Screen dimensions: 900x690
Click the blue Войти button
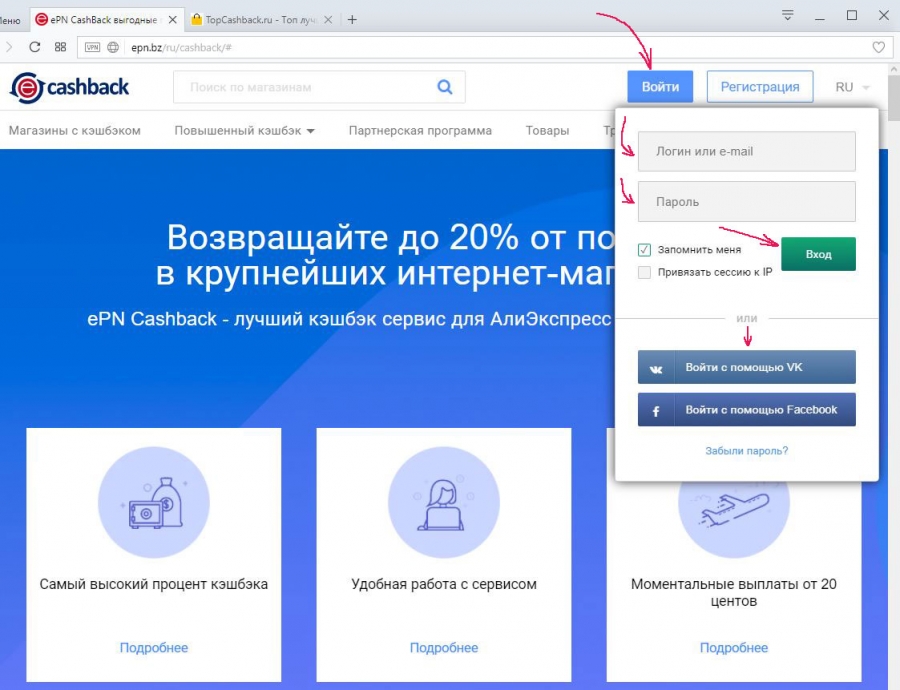click(660, 87)
